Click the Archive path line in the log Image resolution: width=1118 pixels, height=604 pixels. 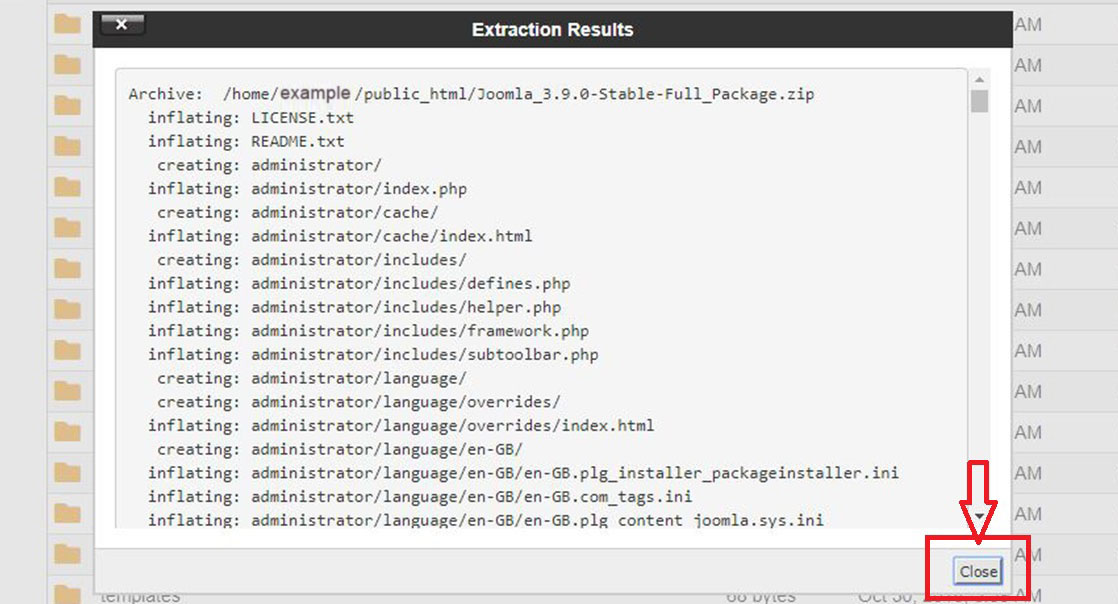(471, 94)
